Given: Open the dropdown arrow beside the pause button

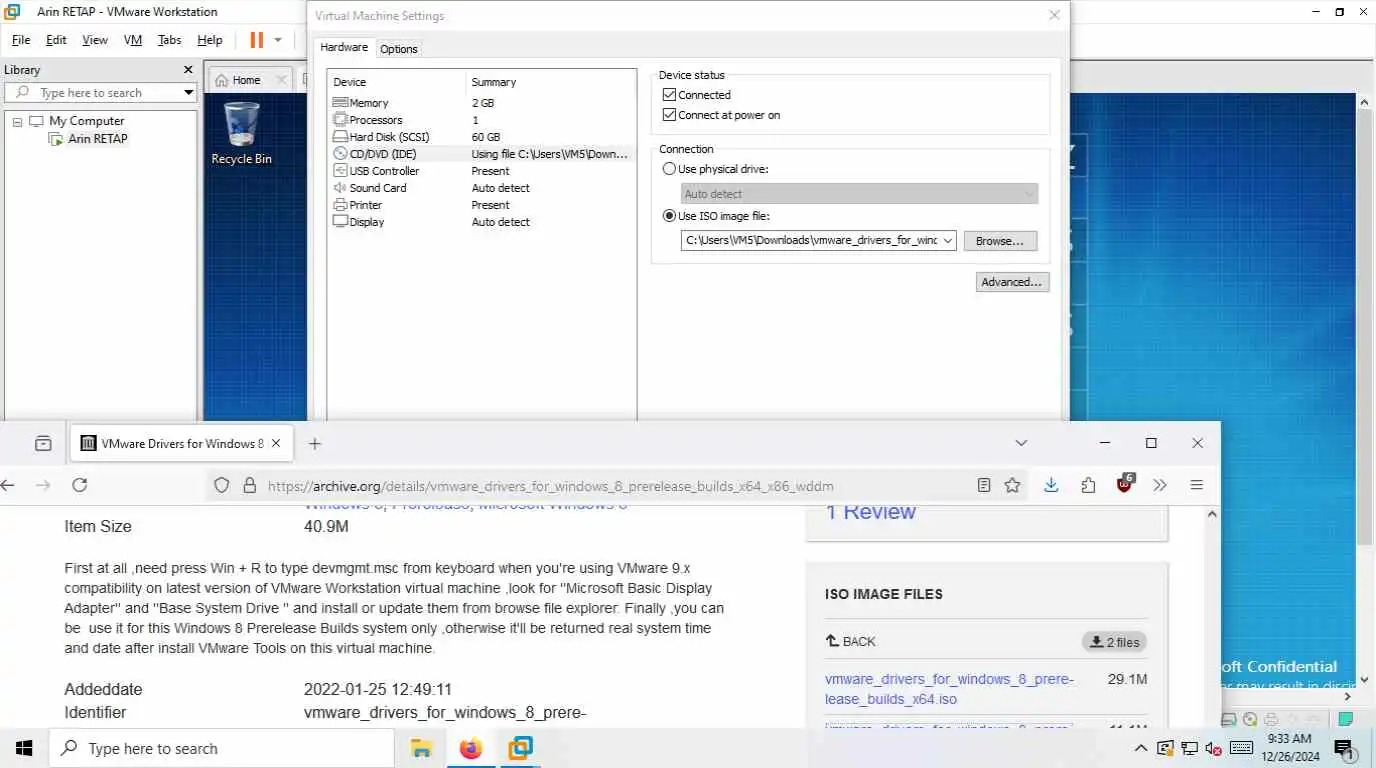Looking at the screenshot, I should (x=278, y=40).
